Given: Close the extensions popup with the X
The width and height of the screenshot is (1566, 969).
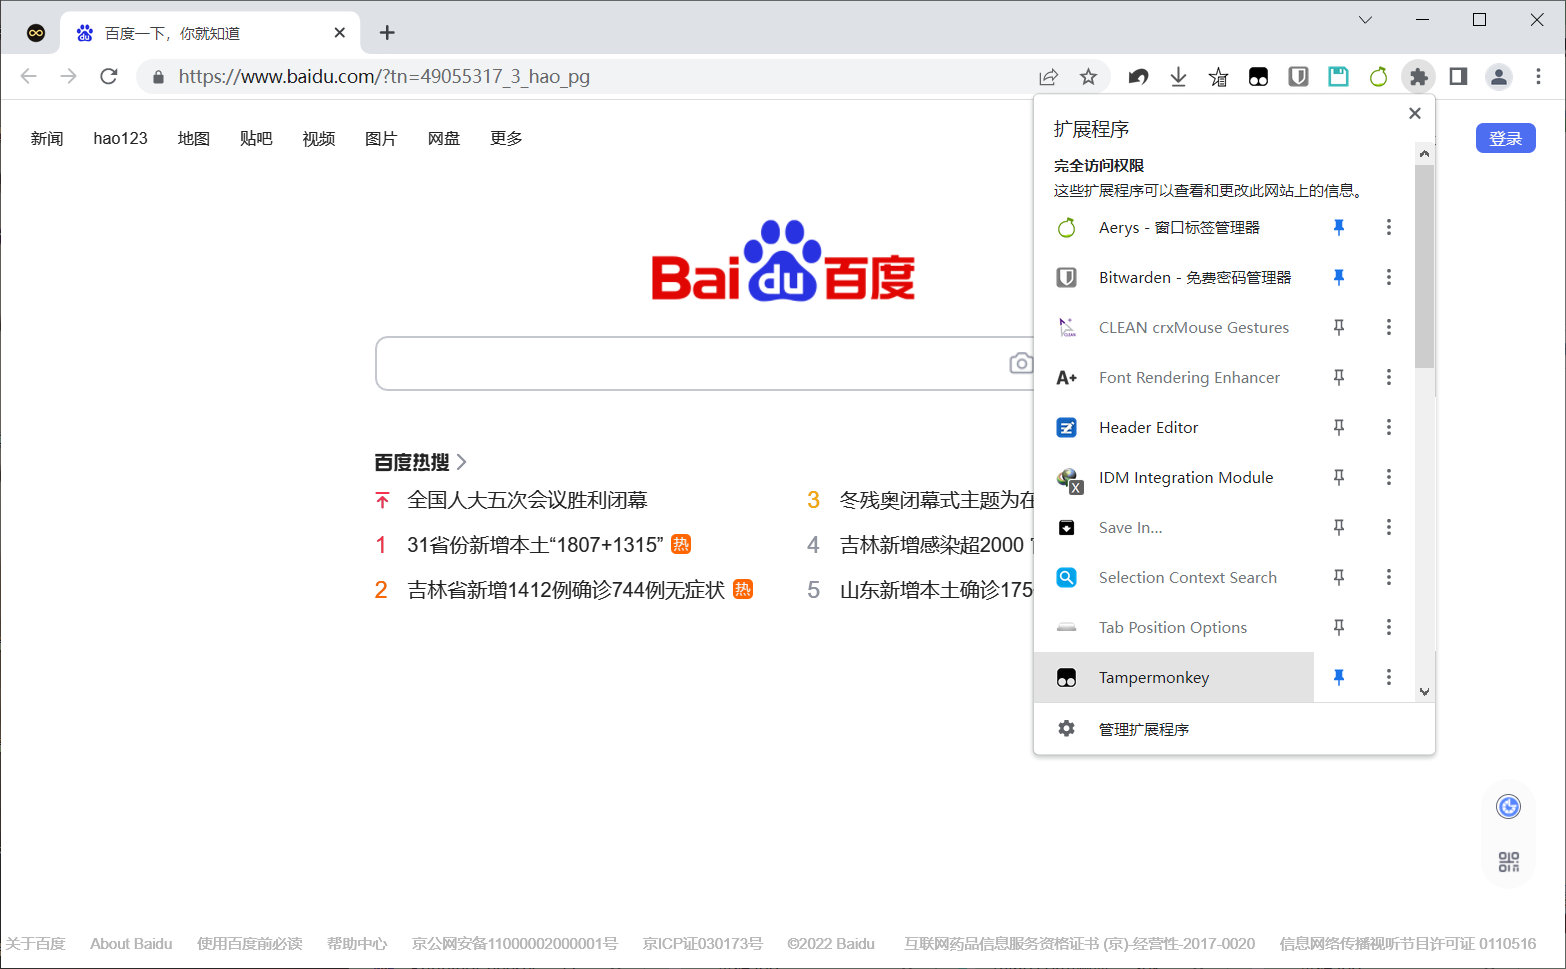Looking at the screenshot, I should coord(1415,113).
